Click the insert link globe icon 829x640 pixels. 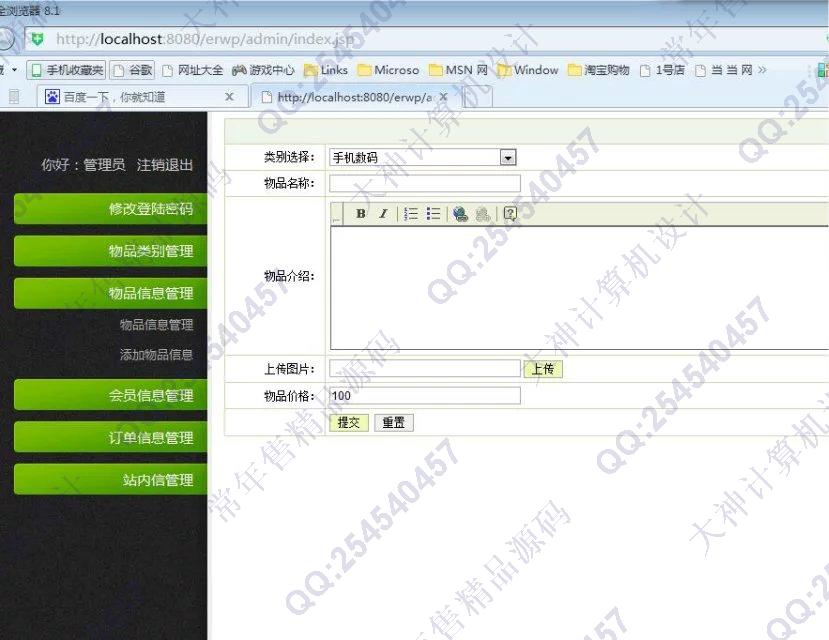point(460,214)
